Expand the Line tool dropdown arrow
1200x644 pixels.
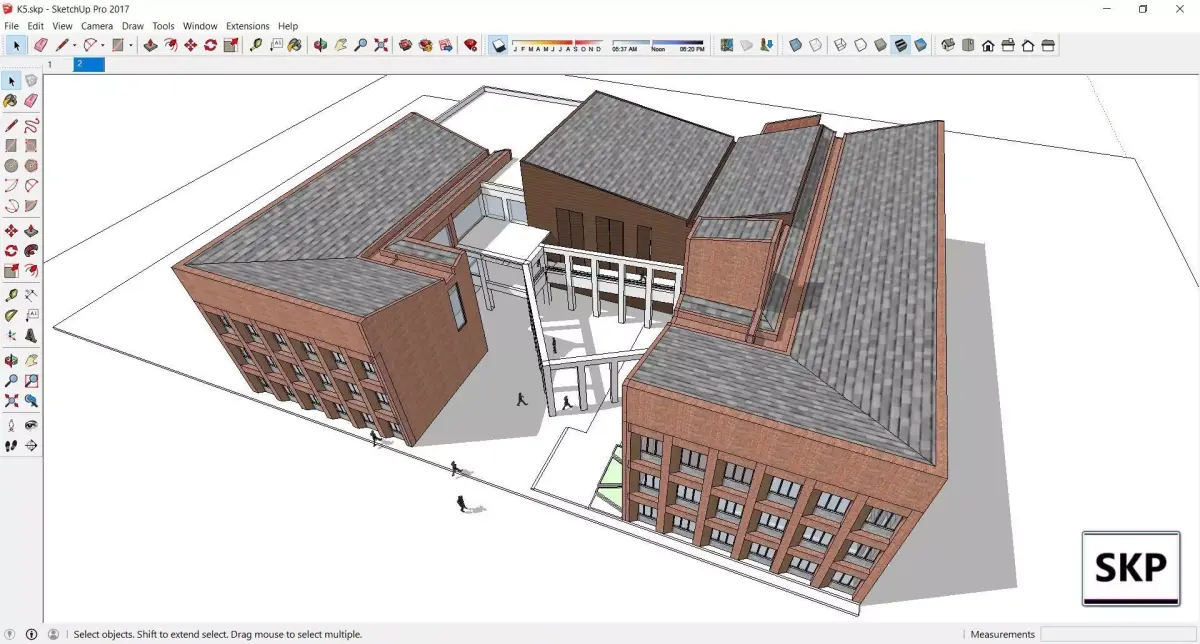pyautogui.click(x=75, y=45)
